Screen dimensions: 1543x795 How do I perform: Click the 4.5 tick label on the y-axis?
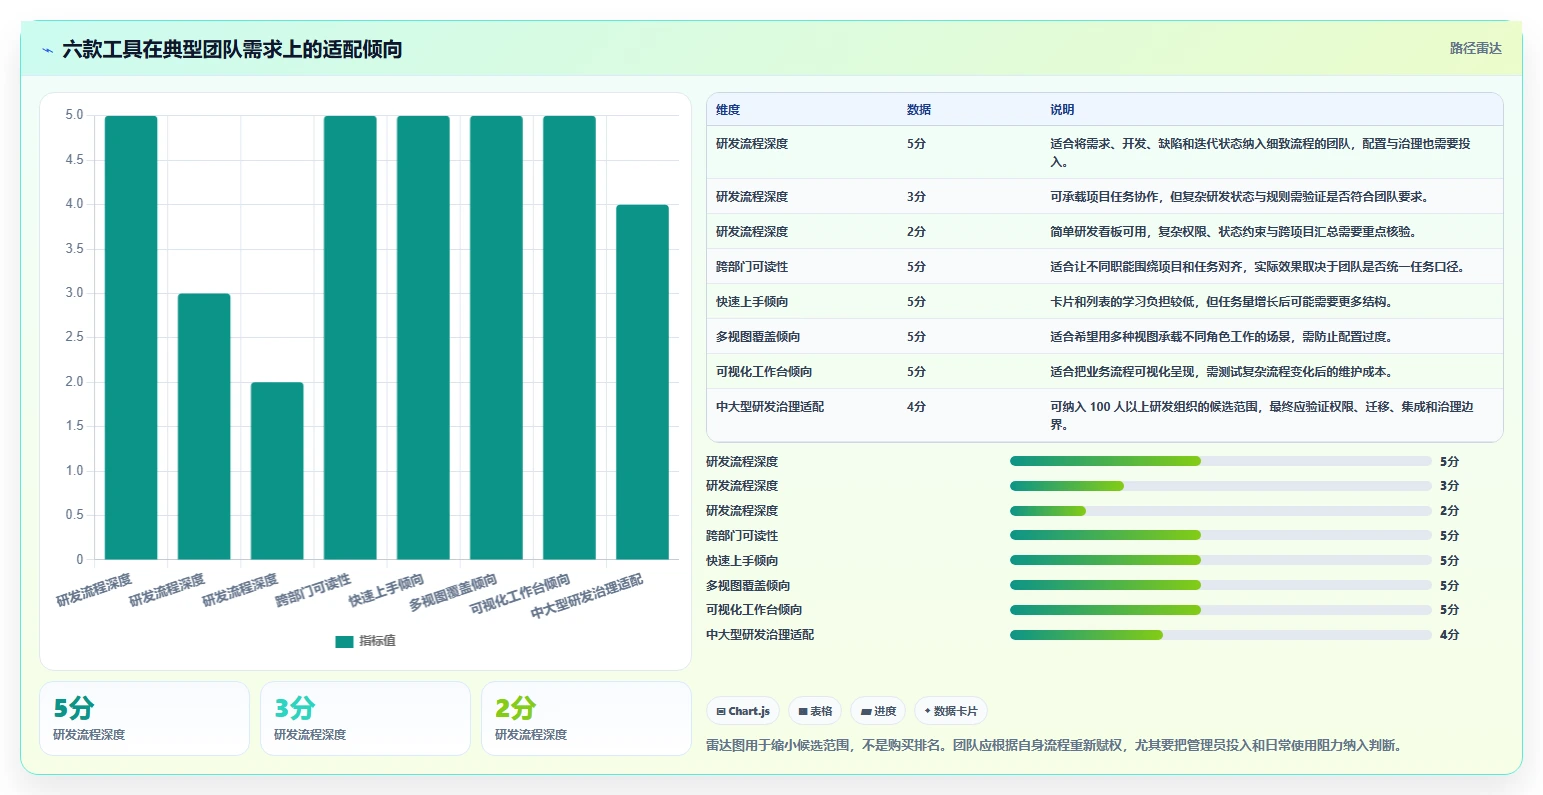pos(75,160)
